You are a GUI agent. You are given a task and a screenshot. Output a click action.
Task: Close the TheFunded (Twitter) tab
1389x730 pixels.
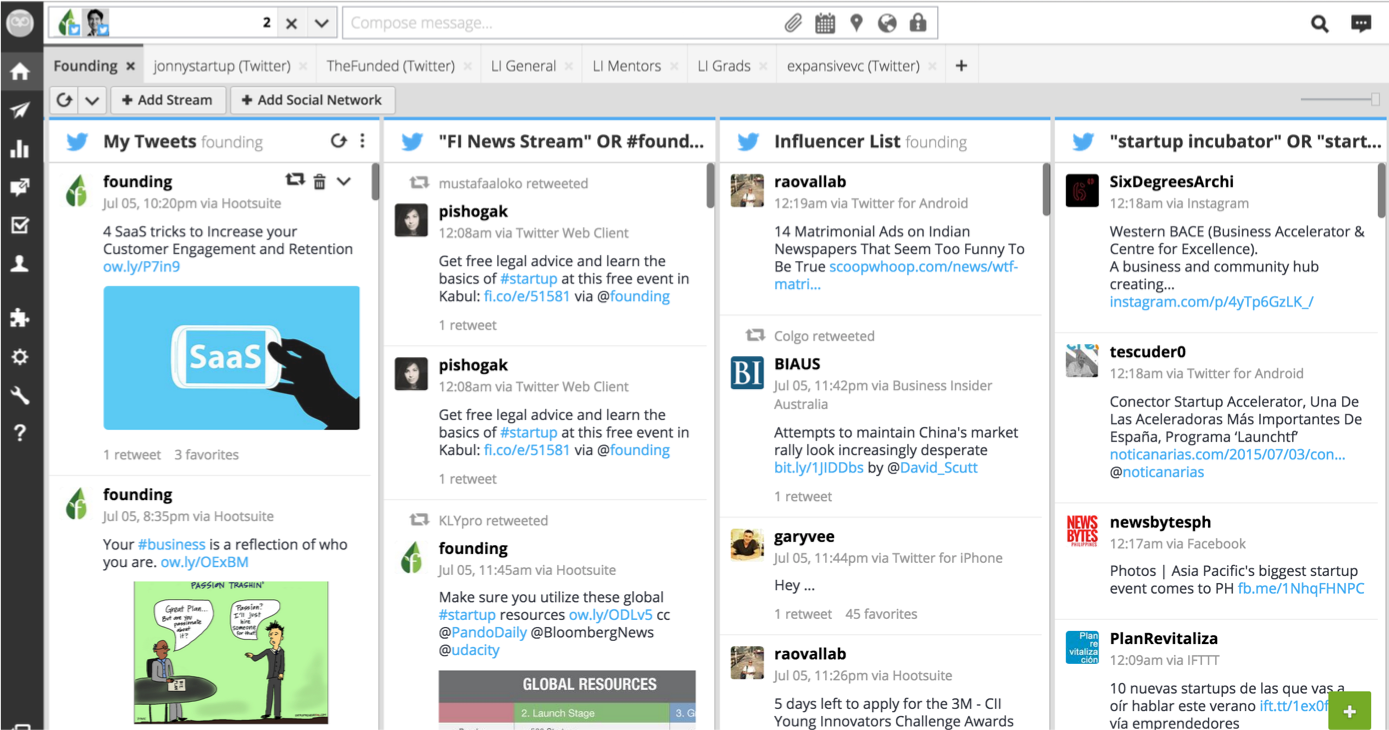468,66
